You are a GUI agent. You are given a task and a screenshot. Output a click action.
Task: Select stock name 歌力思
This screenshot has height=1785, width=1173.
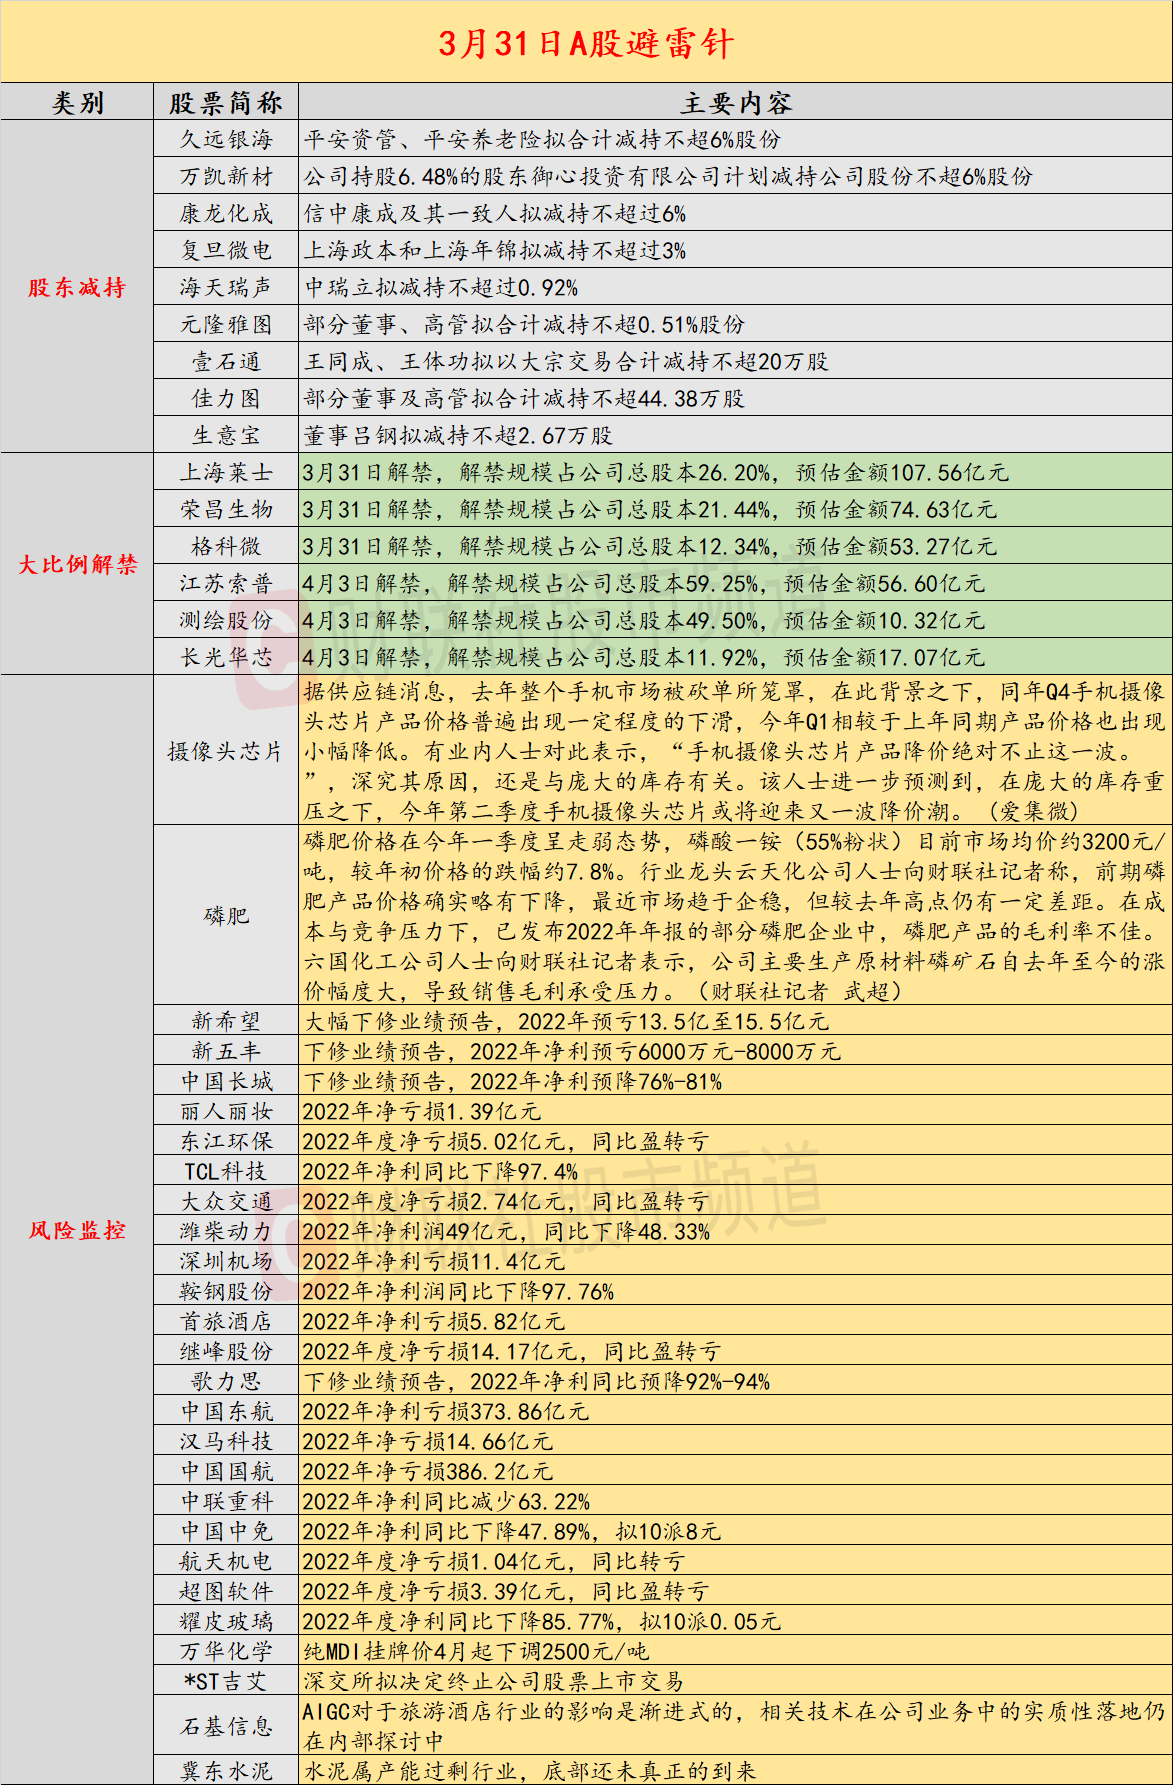coord(226,1382)
